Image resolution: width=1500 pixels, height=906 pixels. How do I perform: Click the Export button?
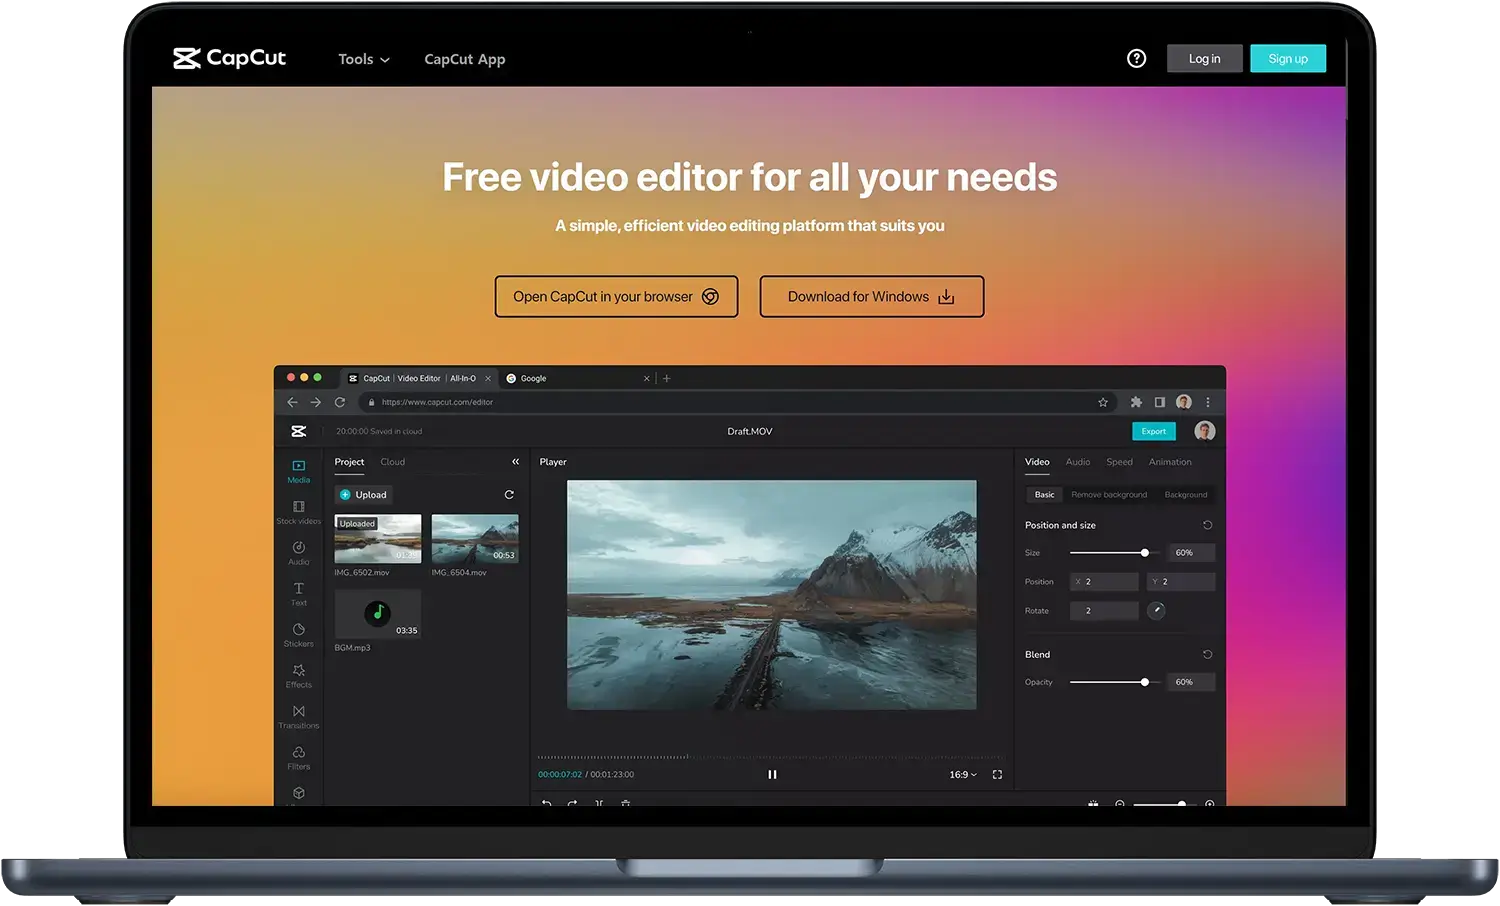[1154, 431]
